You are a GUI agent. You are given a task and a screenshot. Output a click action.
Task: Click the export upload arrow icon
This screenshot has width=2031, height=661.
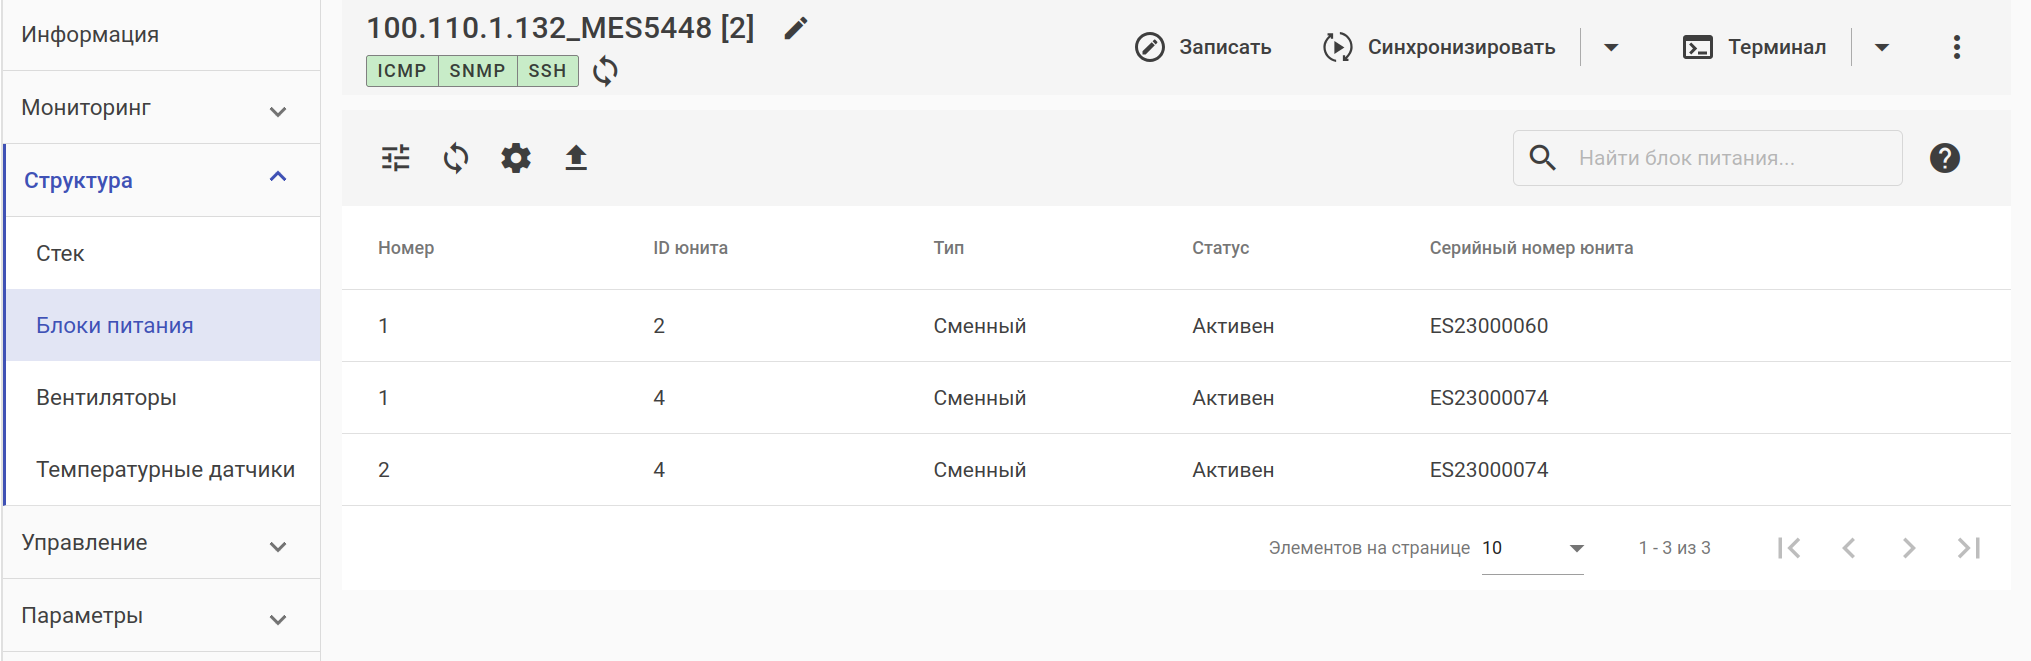click(576, 158)
